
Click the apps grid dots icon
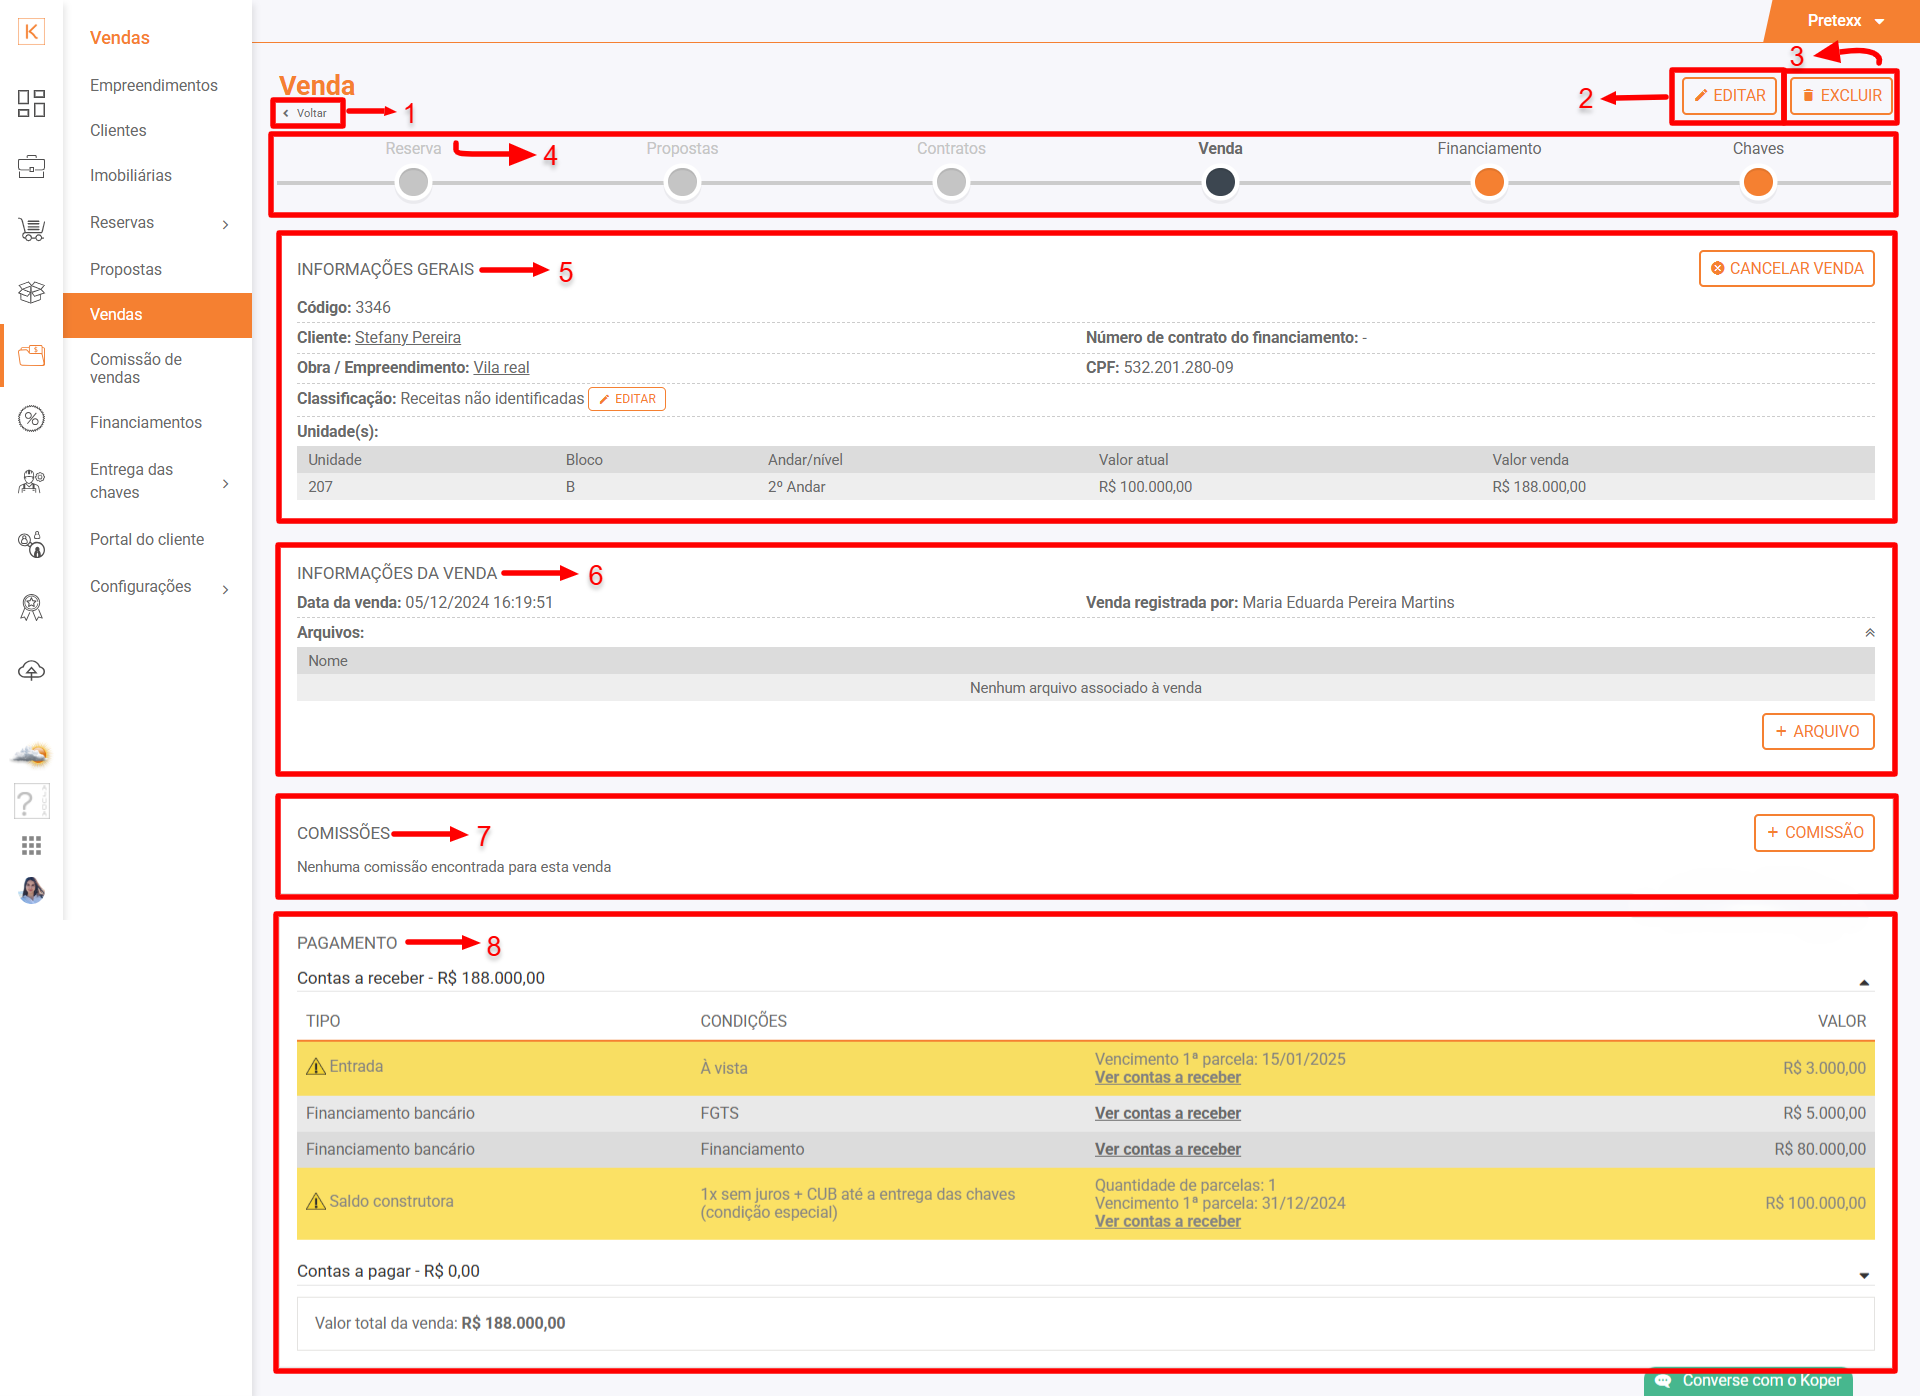pos(31,846)
